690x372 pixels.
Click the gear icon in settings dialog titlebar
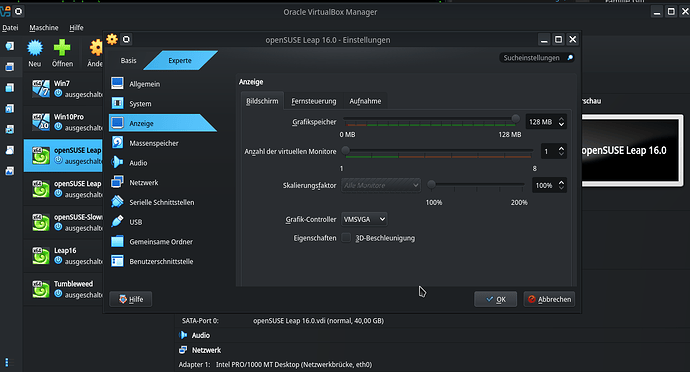[112, 39]
